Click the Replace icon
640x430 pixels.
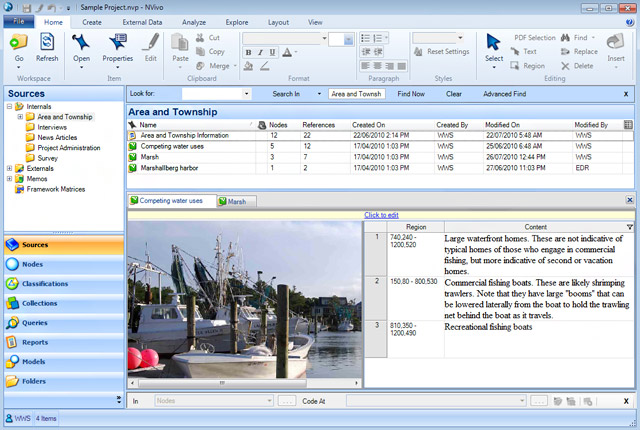(x=565, y=51)
